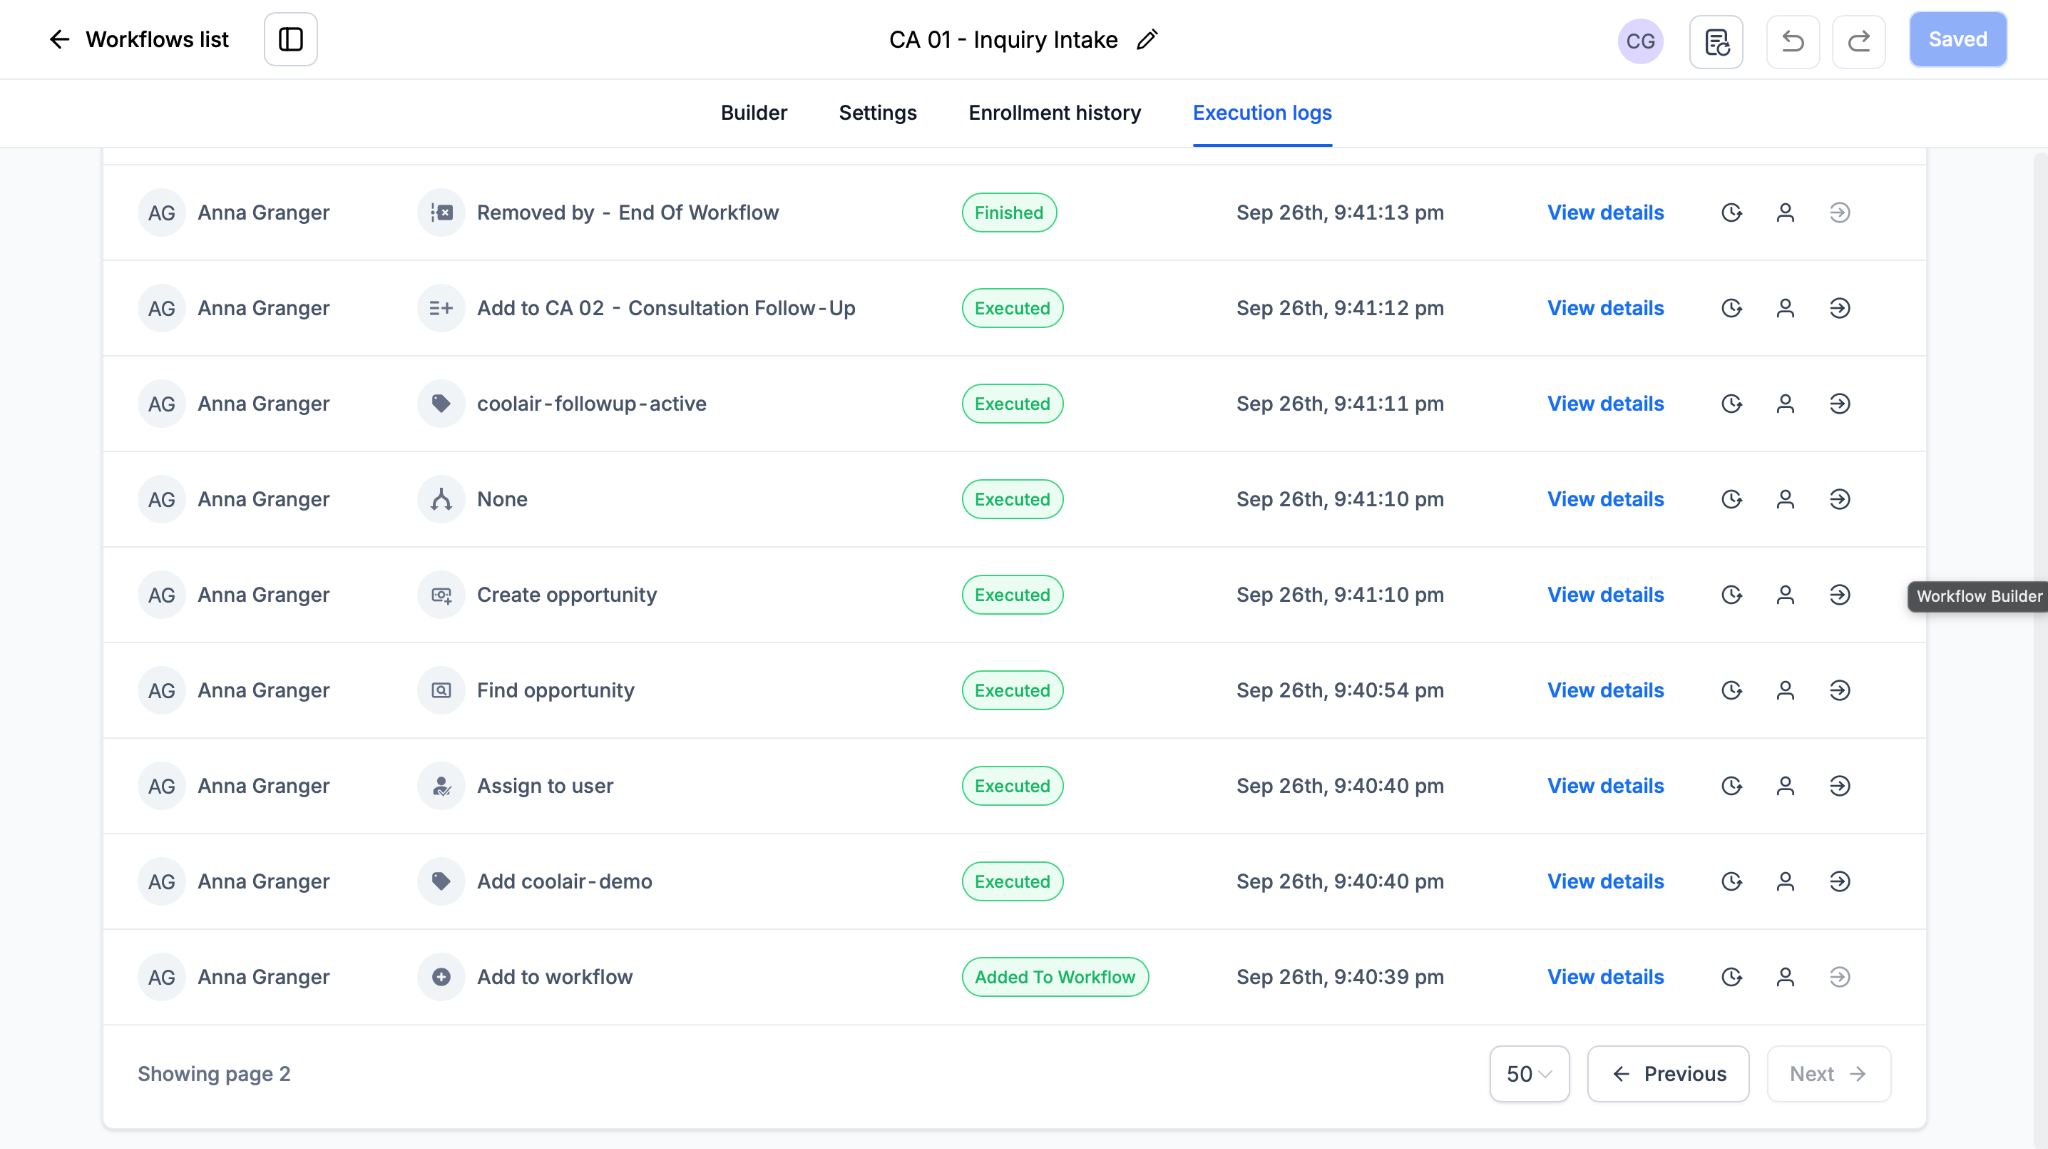Screen dimensions: 2048x1149
Task: Open history clock icon in Create opportunity row
Action: (1732, 595)
